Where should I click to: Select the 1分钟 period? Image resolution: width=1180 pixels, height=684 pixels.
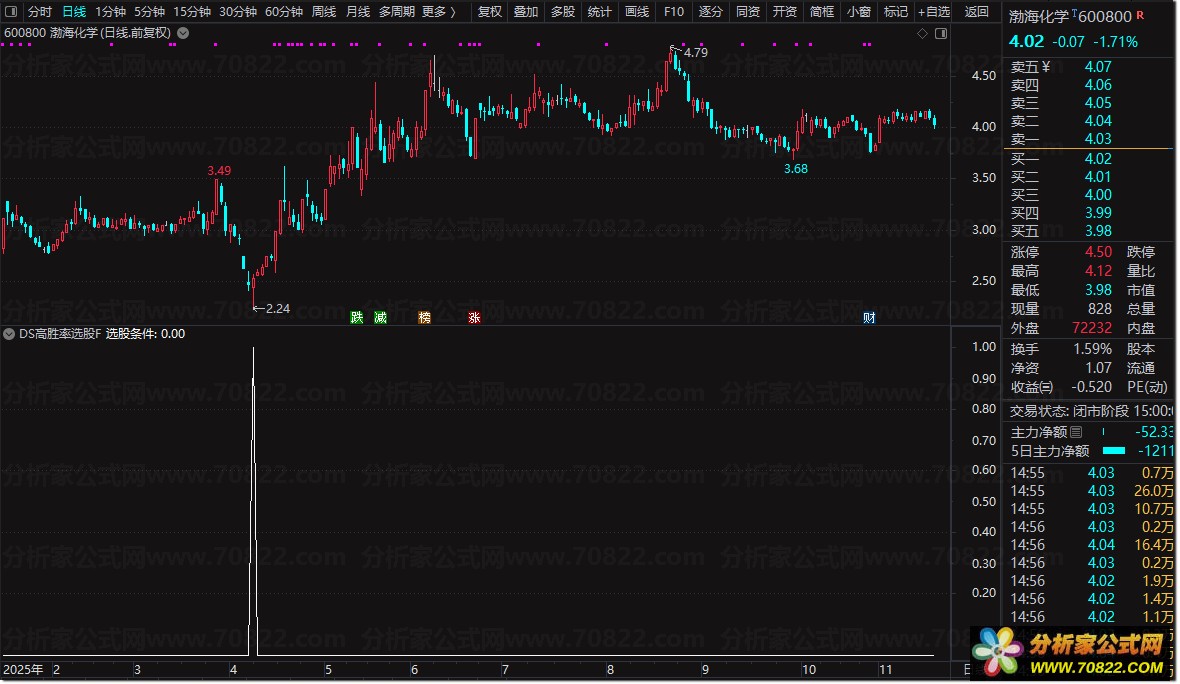coord(110,11)
